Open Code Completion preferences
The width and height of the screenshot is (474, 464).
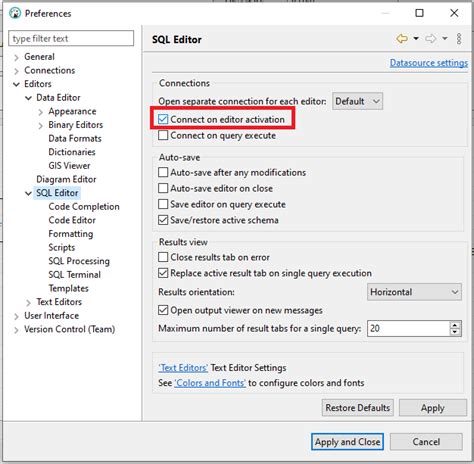84,207
